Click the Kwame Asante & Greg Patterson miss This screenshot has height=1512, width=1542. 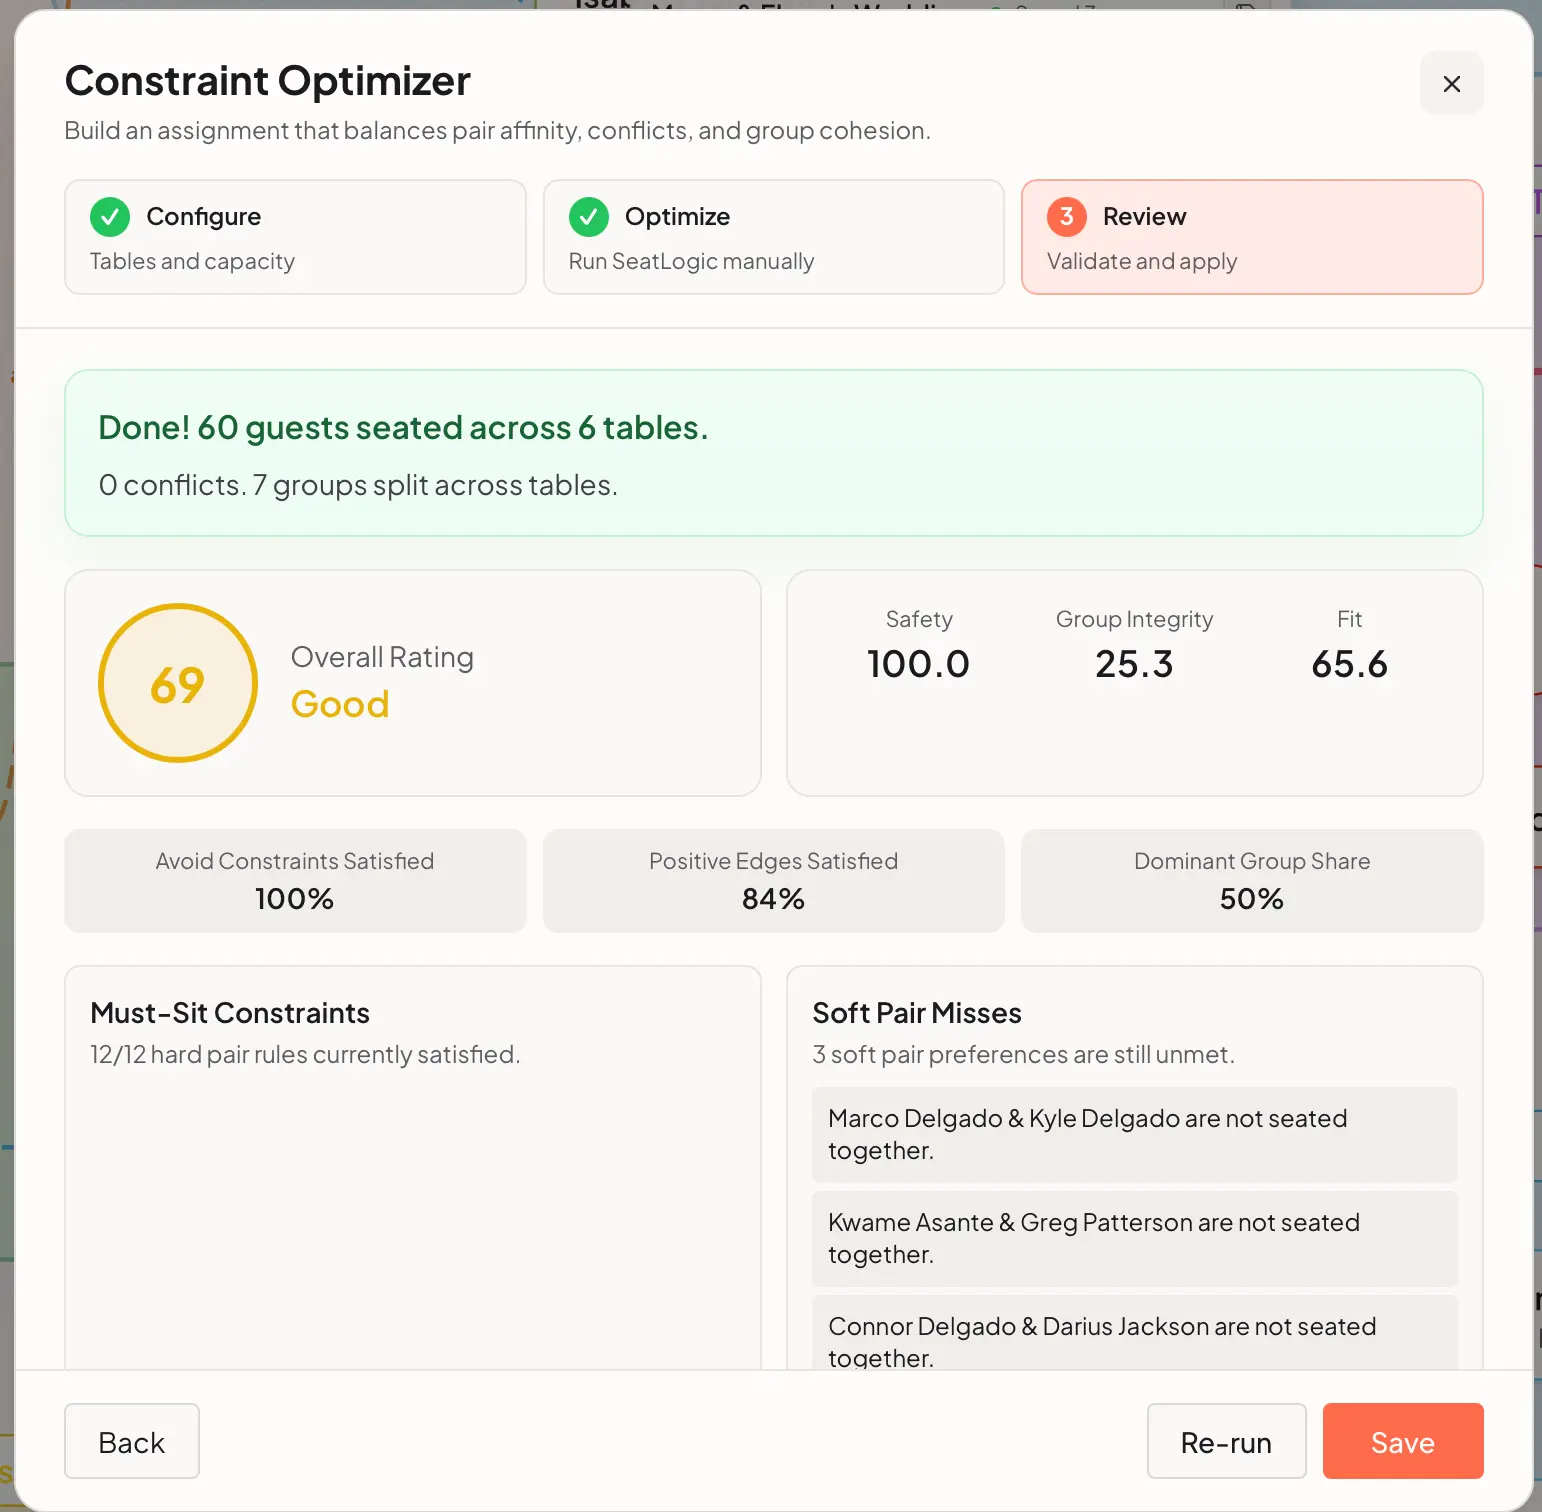[1134, 1239]
